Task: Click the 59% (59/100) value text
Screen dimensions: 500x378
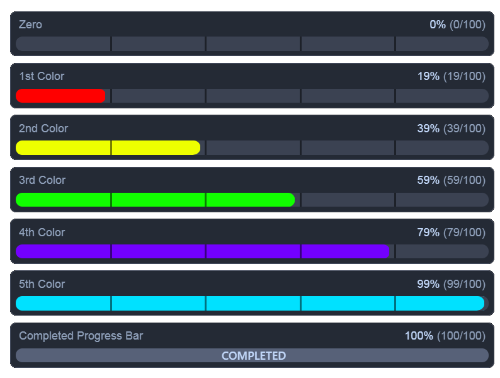Action: (x=451, y=180)
